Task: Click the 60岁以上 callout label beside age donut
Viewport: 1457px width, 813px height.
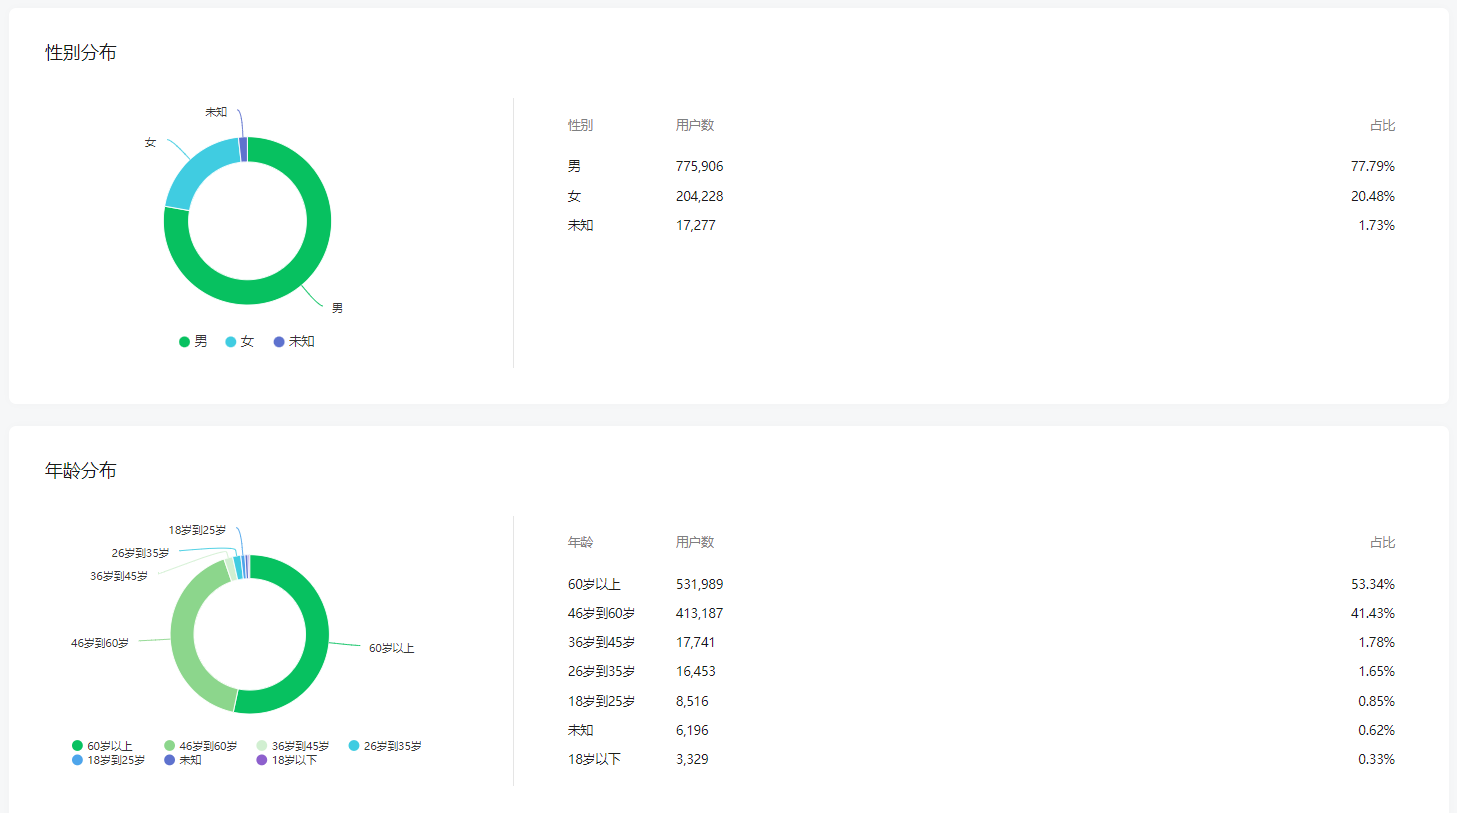Action: 391,648
